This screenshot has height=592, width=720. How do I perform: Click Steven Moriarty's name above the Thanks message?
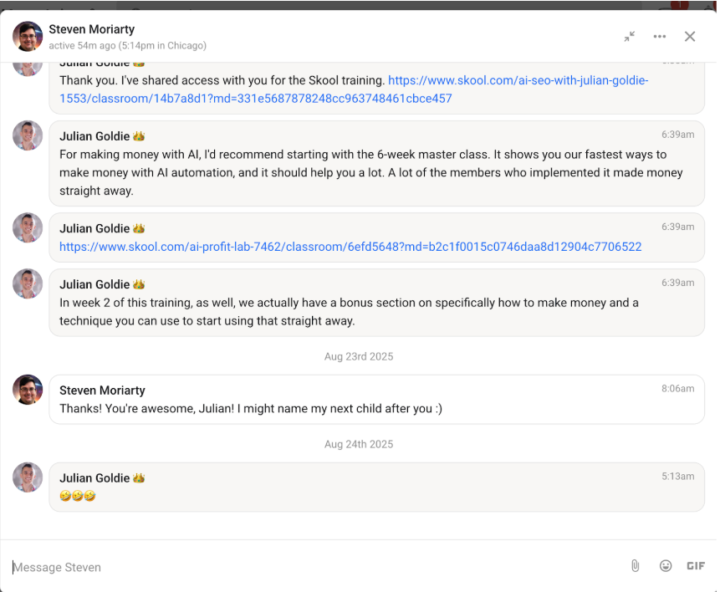(102, 390)
